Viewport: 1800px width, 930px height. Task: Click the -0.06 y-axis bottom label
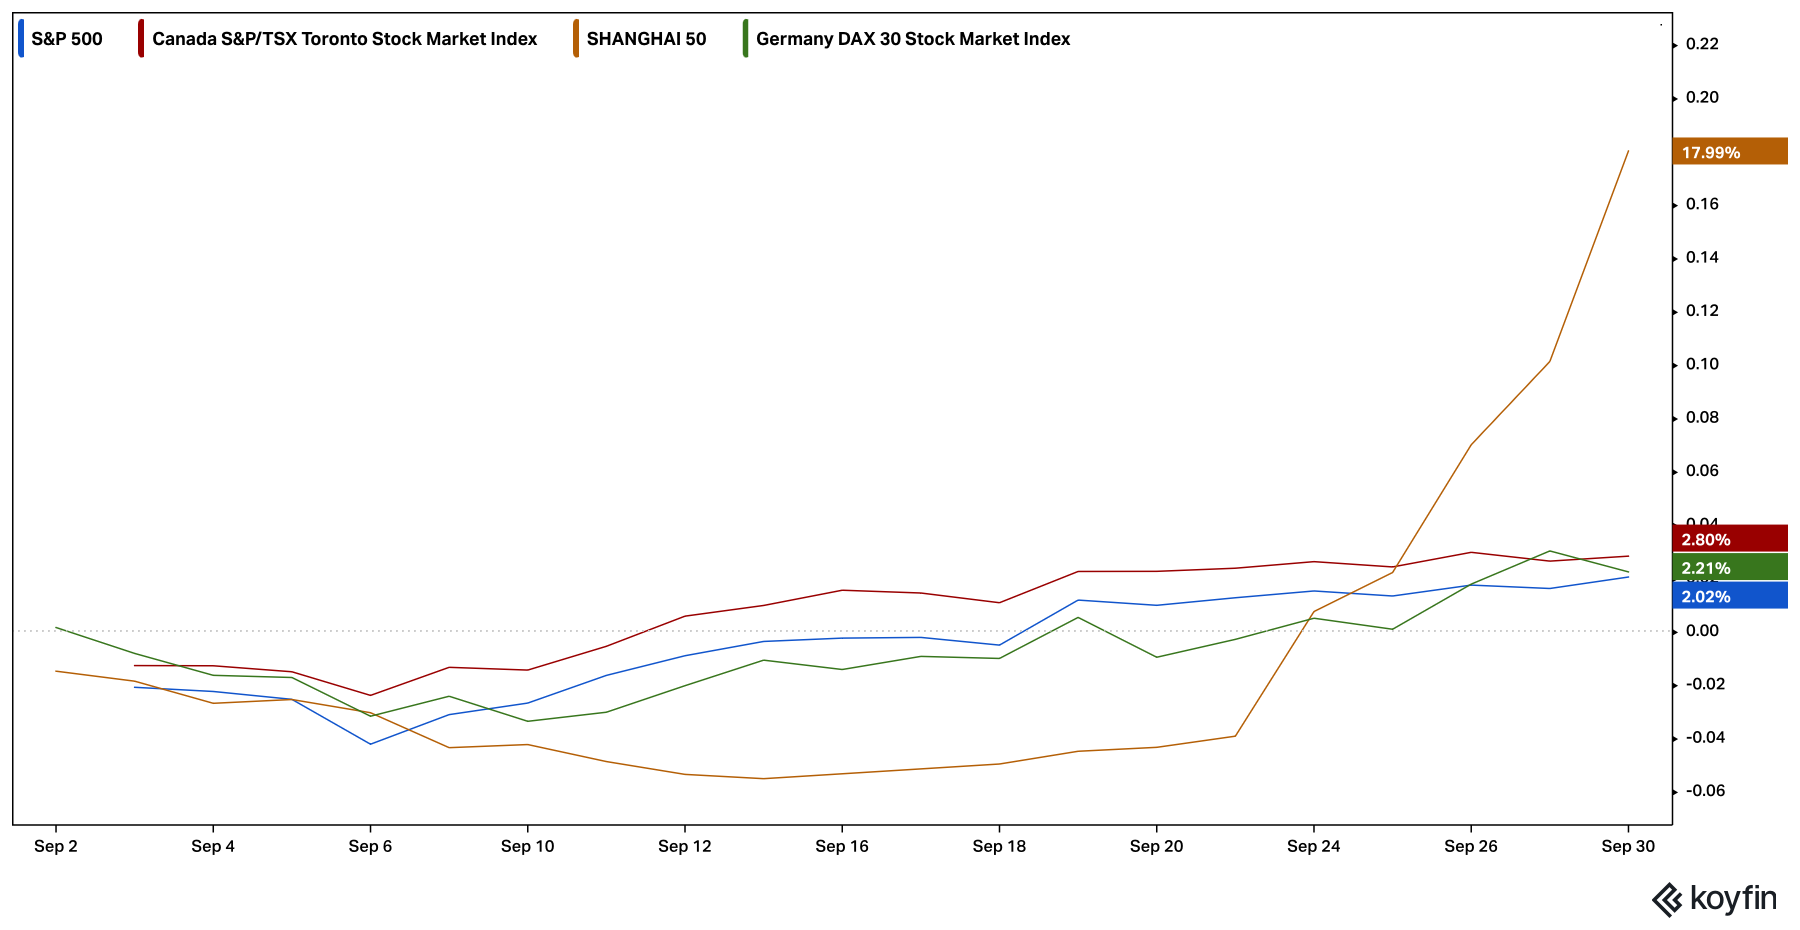pyautogui.click(x=1704, y=791)
